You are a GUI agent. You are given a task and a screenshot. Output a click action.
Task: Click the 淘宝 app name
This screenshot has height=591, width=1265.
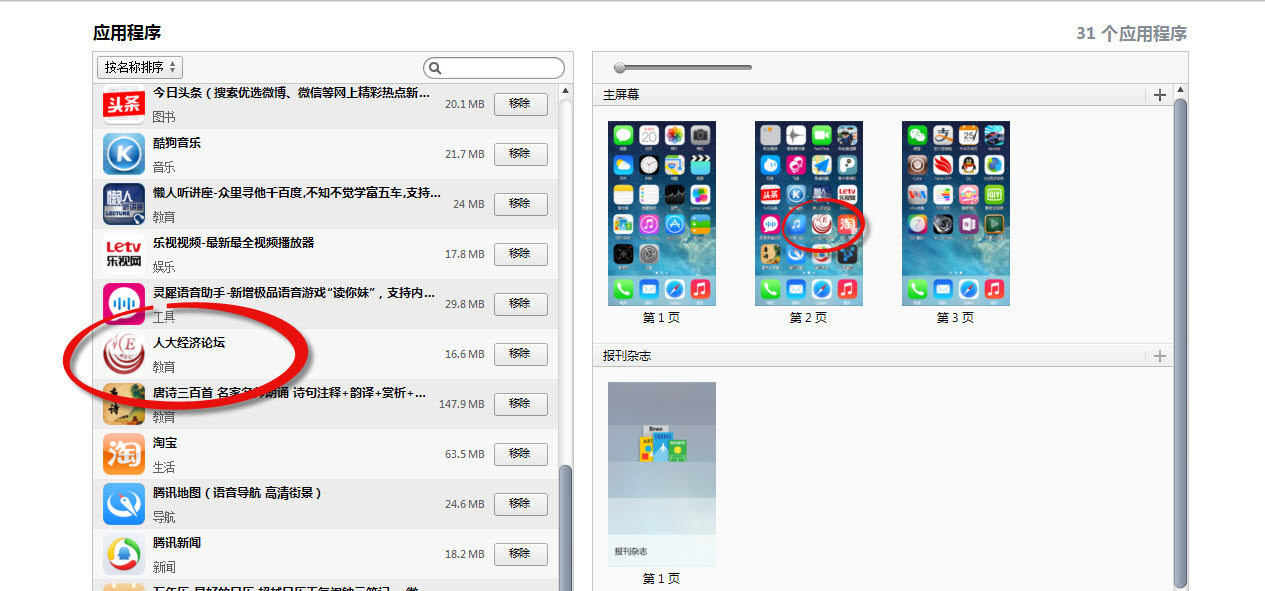click(x=165, y=443)
